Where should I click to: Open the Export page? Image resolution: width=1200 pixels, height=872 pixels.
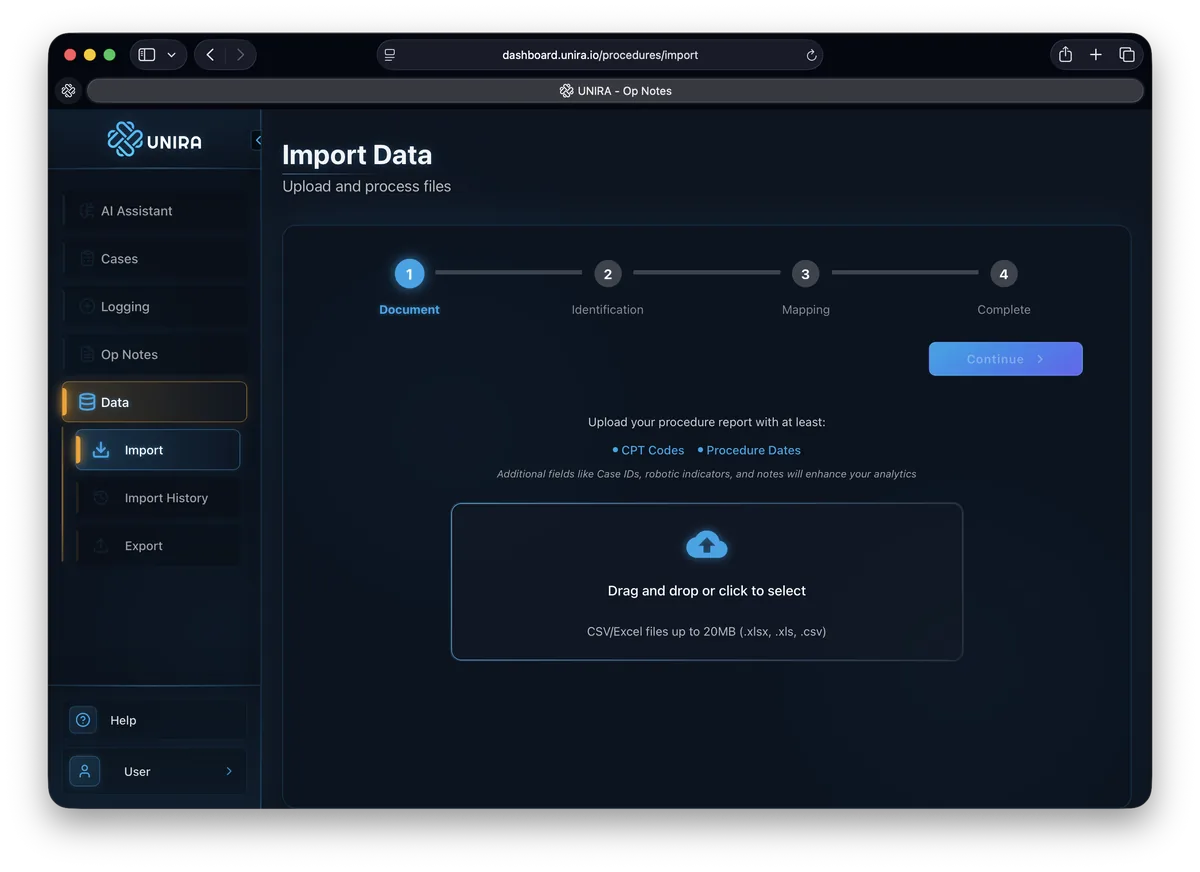158,546
